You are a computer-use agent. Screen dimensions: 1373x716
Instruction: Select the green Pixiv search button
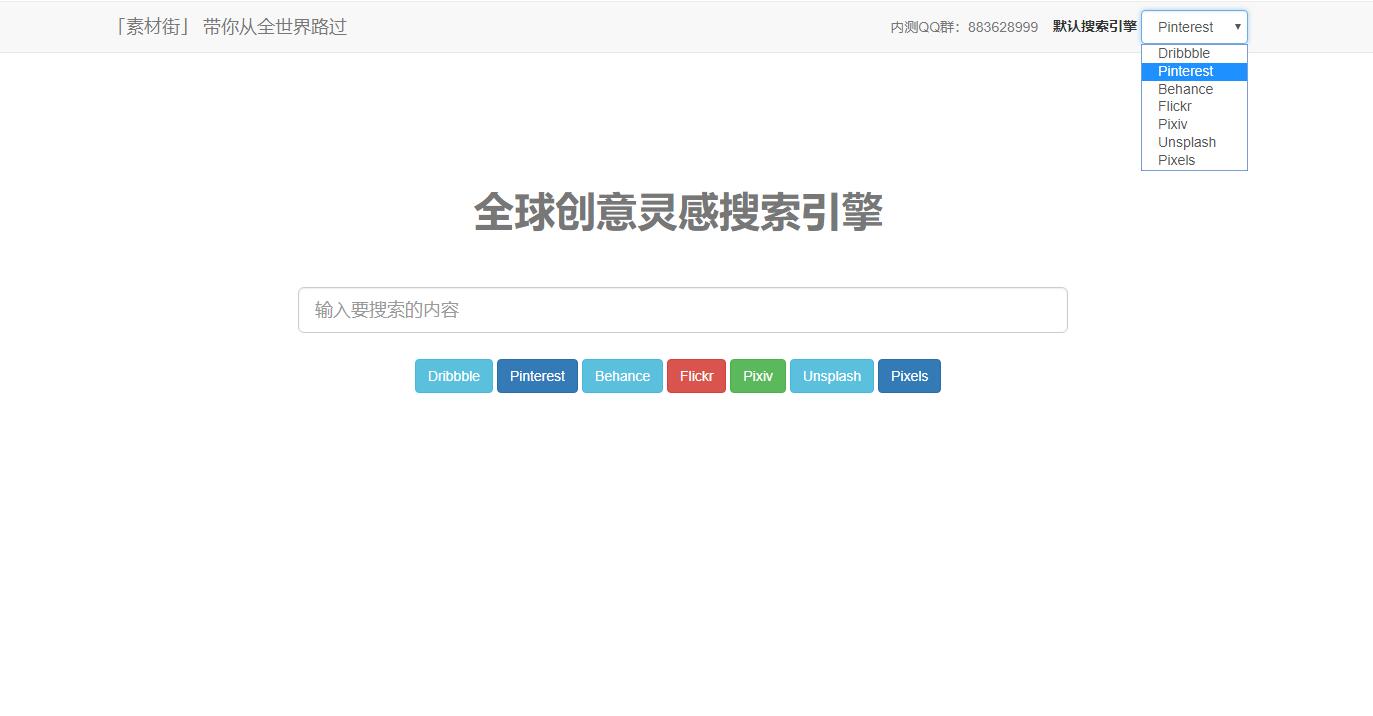[x=757, y=375]
